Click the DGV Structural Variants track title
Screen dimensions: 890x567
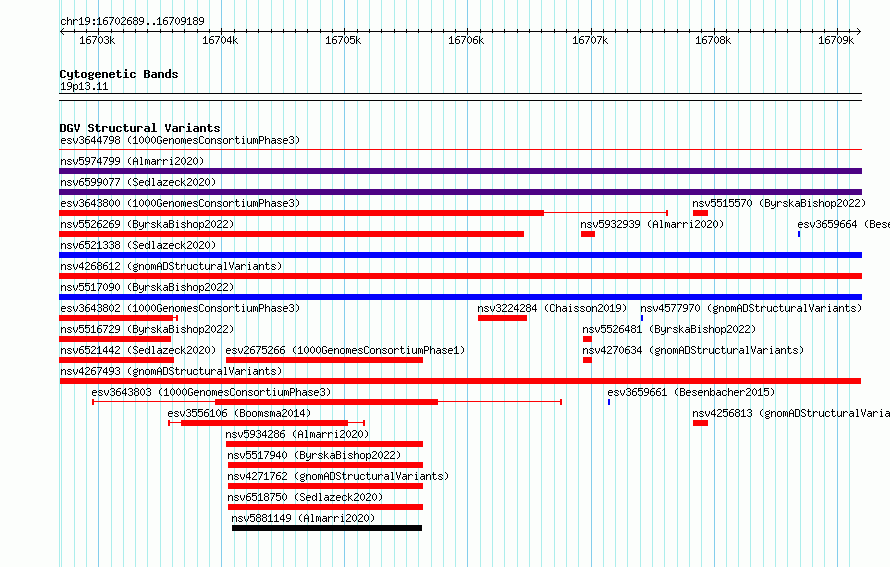pos(140,128)
